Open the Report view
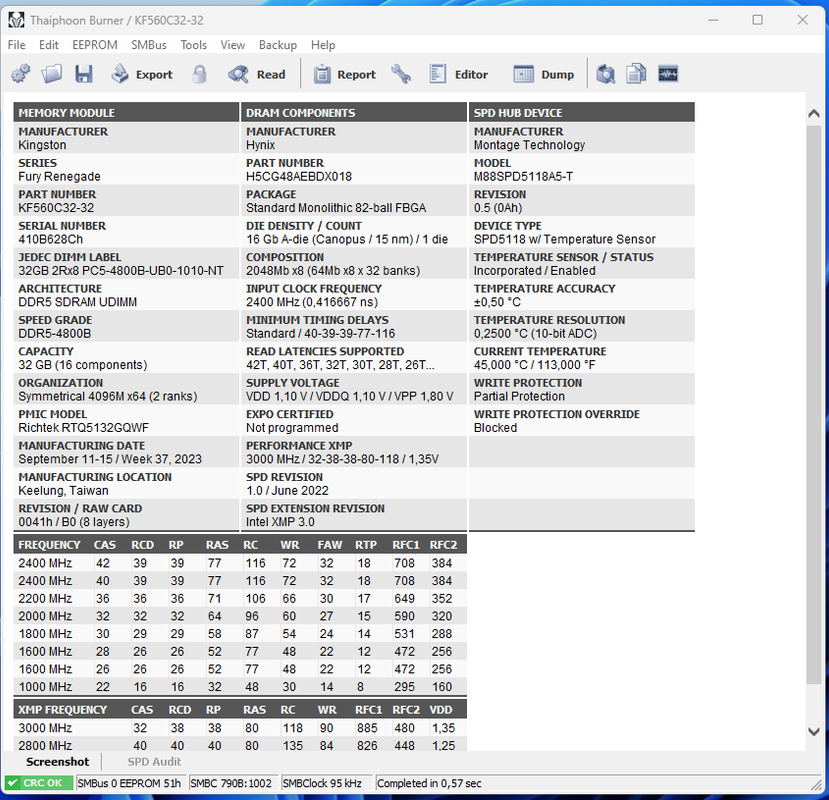Image resolution: width=829 pixels, height=800 pixels. [x=345, y=74]
